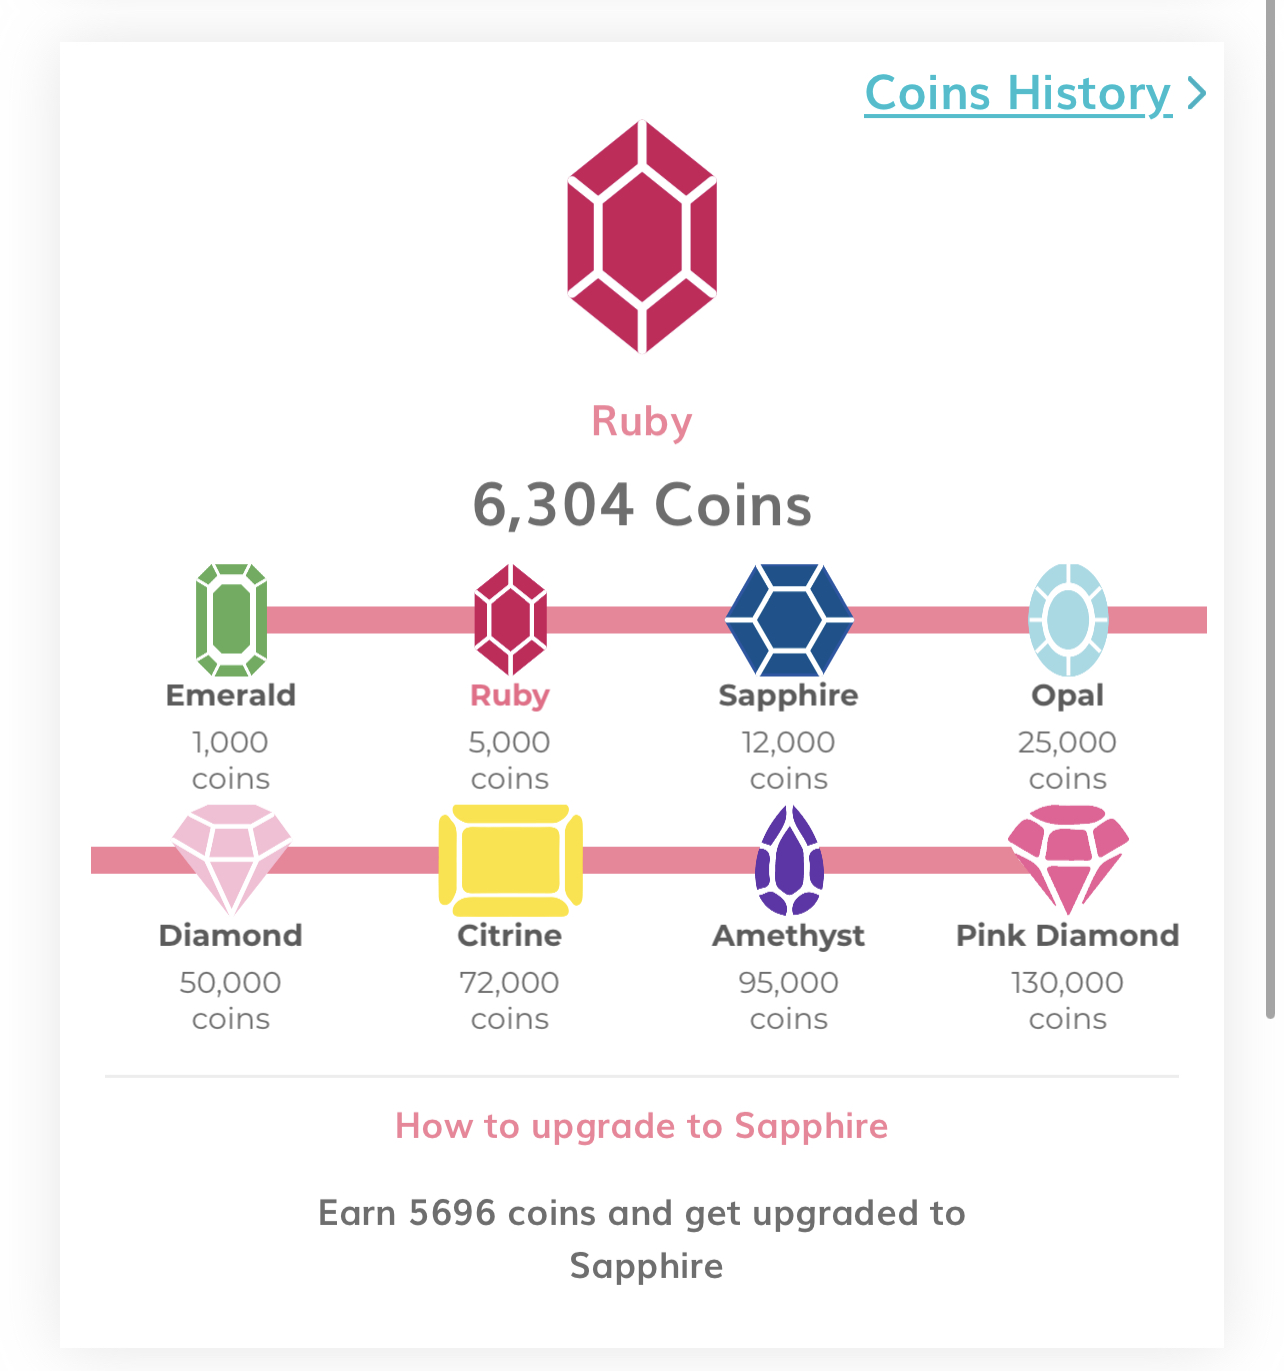1284x1371 pixels.
Task: Click the large Ruby gem icon
Action: pos(642,237)
